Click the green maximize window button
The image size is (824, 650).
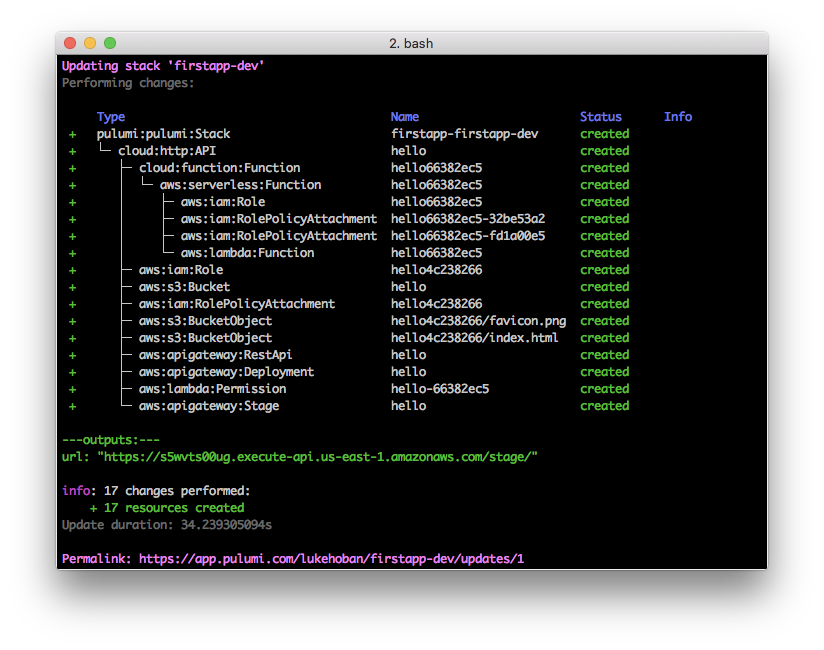tap(110, 43)
